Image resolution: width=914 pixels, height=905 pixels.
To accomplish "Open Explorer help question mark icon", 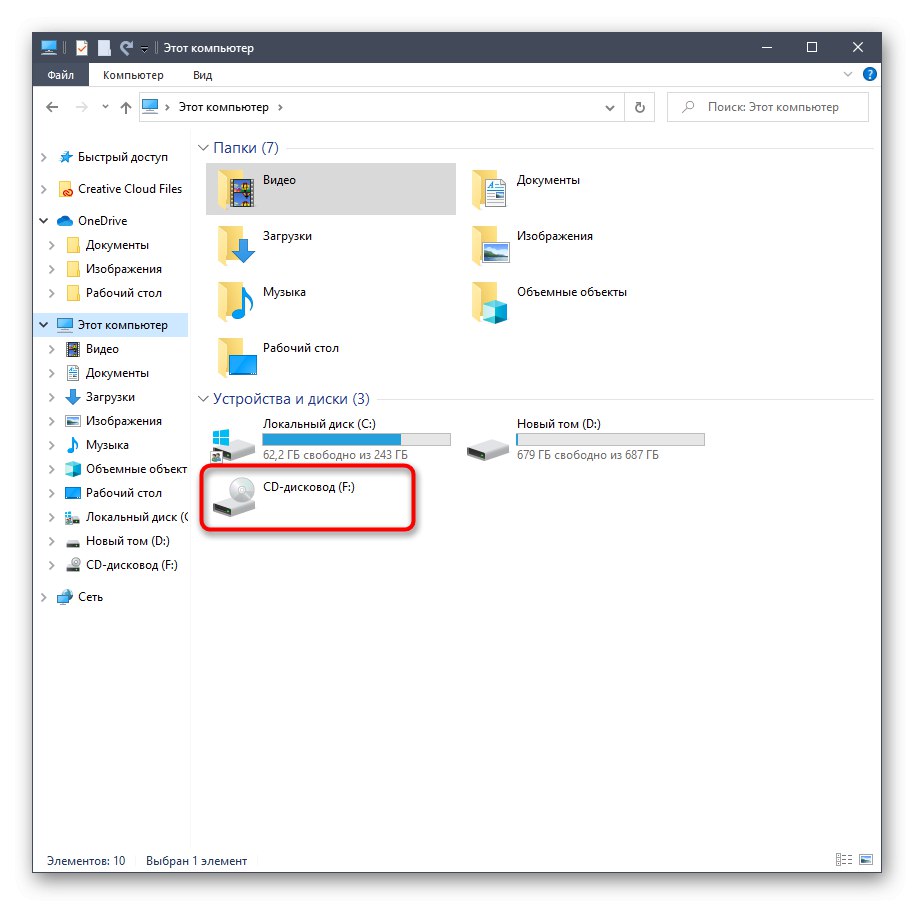I will [870, 75].
